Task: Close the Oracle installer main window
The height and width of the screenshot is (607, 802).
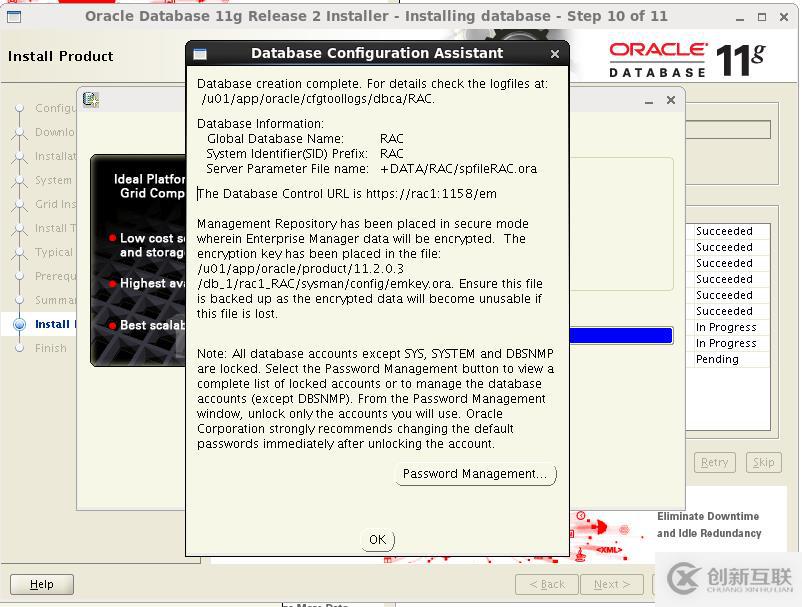Action: tap(784, 17)
